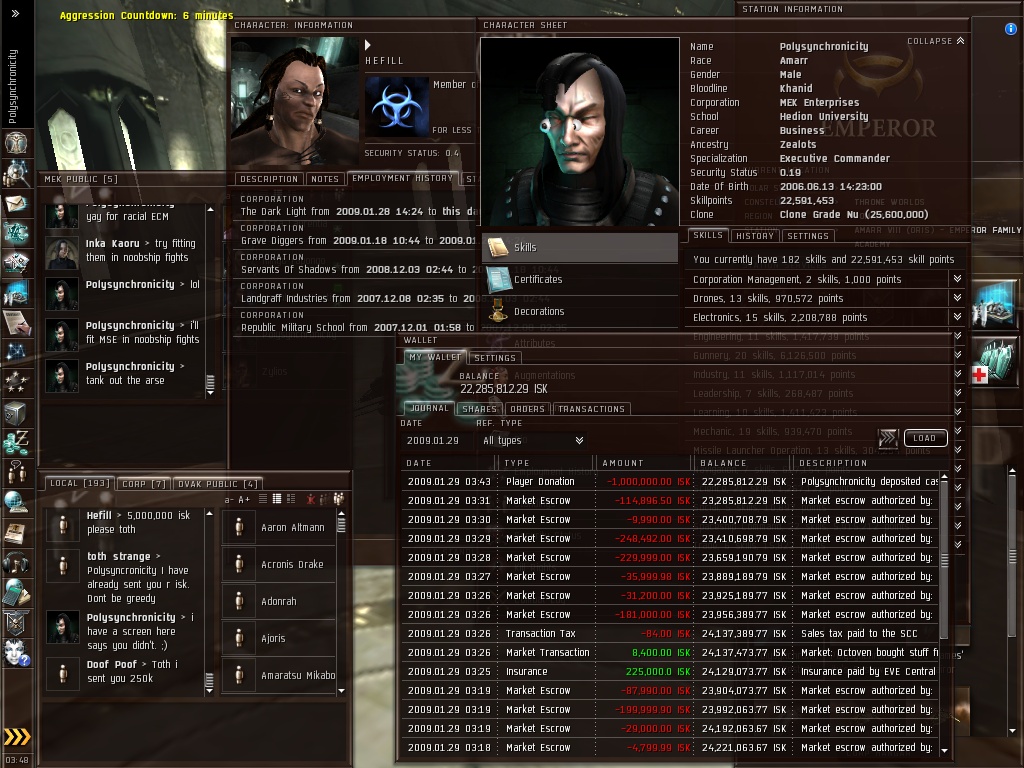Expand the Electronics skill group
Viewport: 1024px width, 768px height.
[957, 317]
